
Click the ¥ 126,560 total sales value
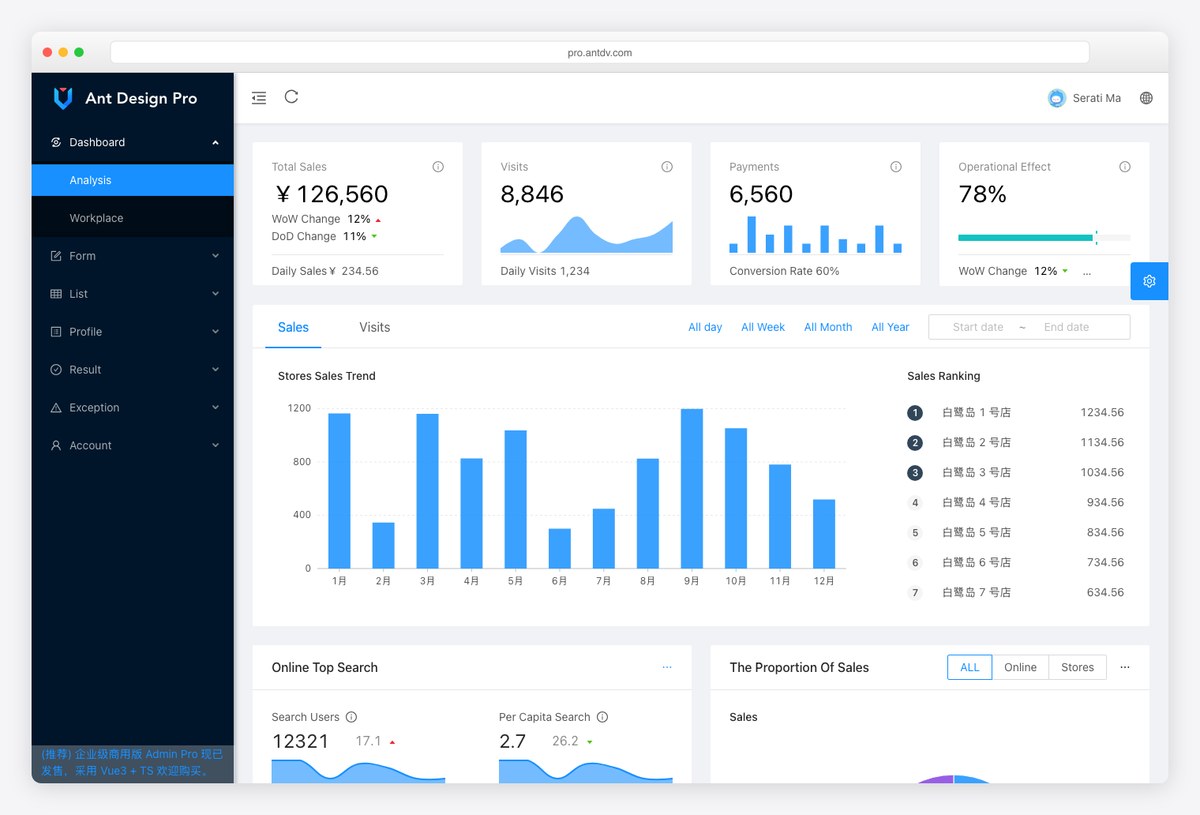(x=331, y=194)
